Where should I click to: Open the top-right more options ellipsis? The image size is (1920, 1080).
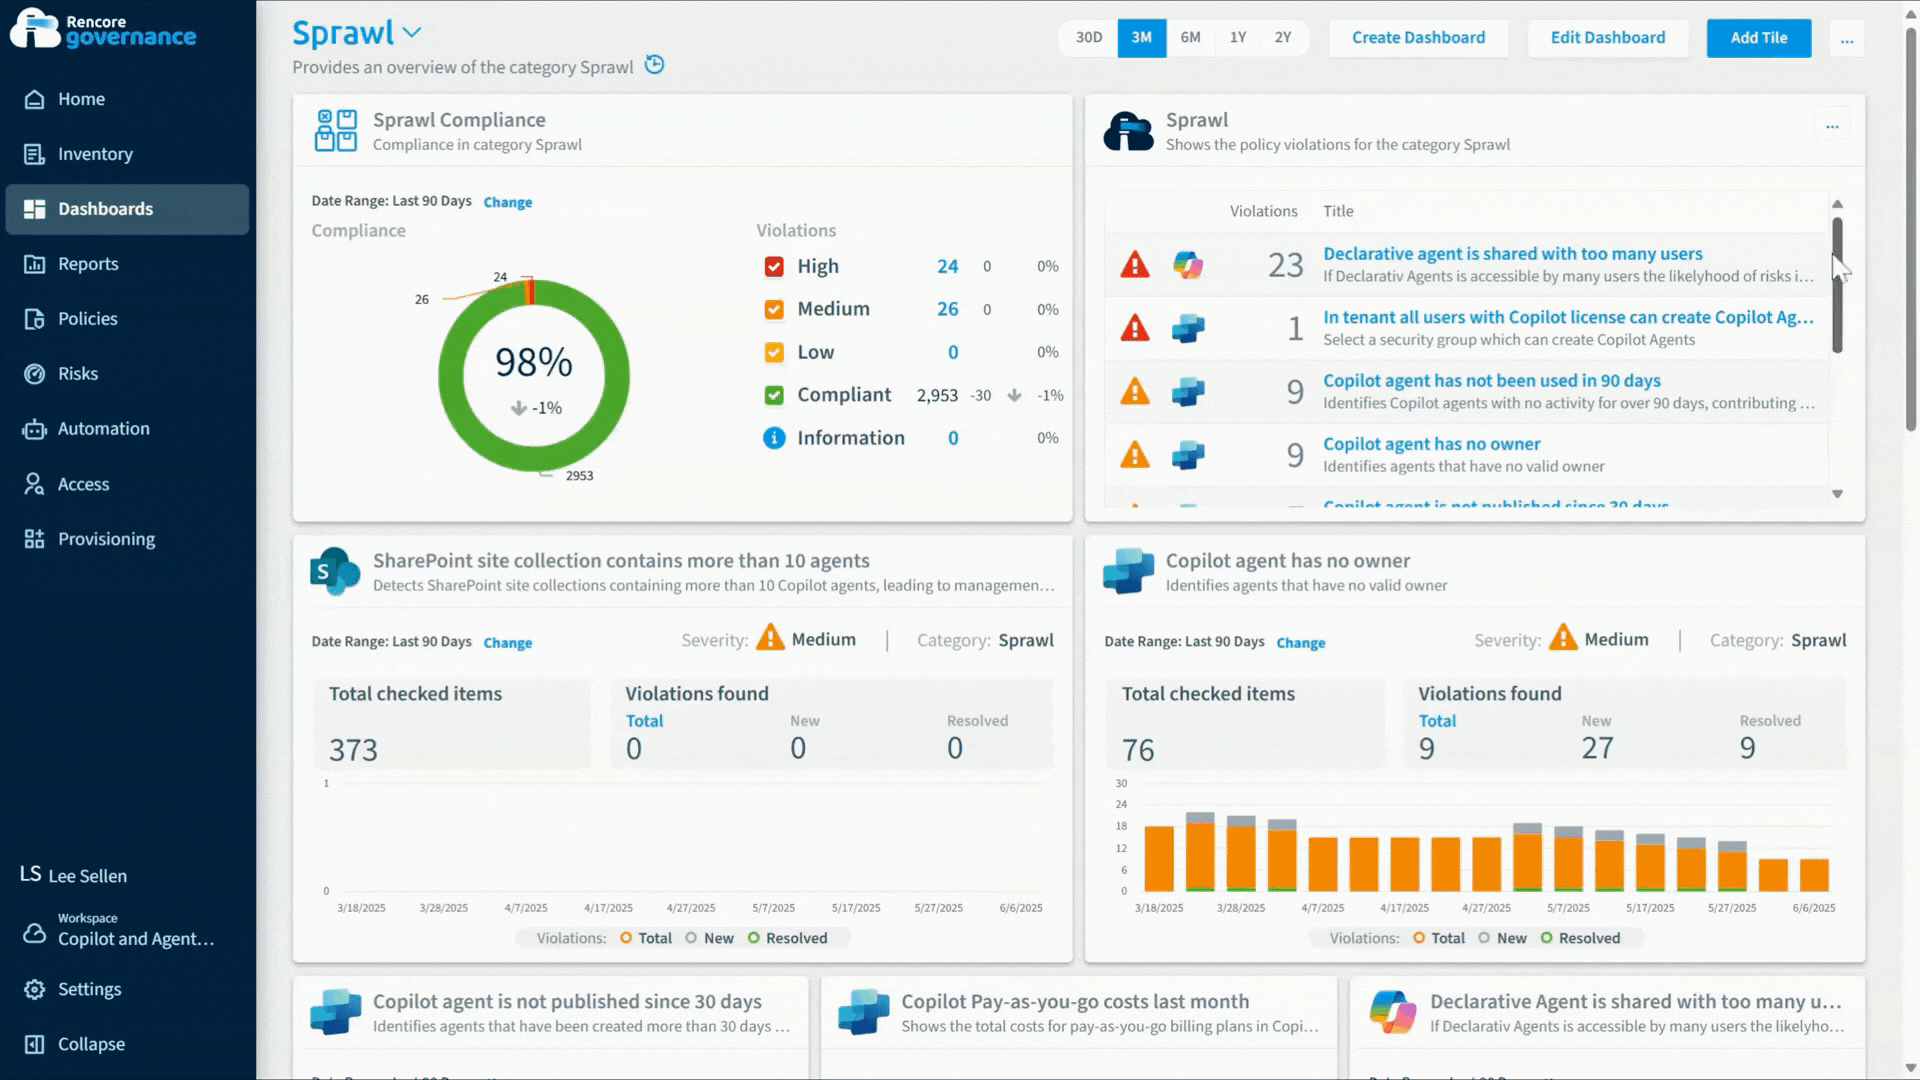(1846, 39)
